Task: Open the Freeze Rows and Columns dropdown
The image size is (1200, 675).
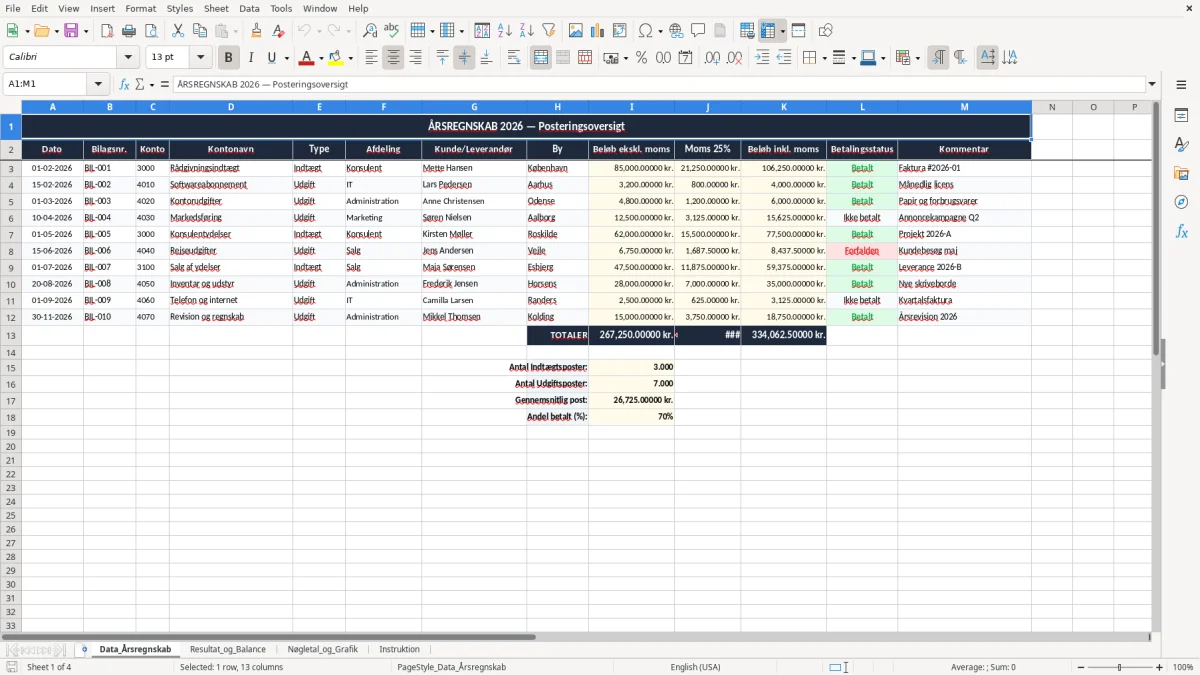Action: pyautogui.click(x=782, y=31)
